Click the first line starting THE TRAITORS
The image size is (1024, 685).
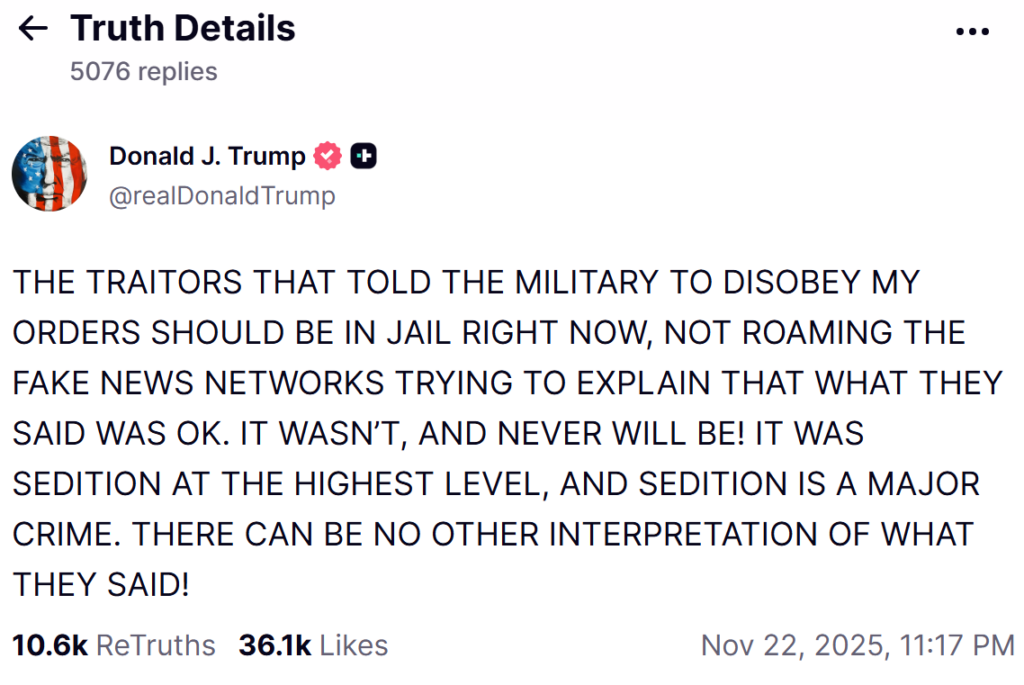tap(465, 283)
